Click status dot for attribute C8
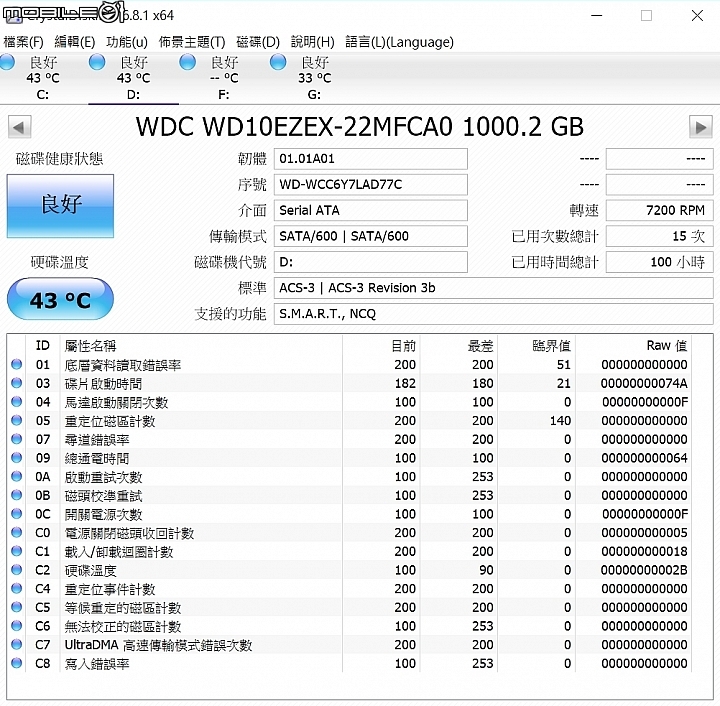720x706 pixels. (17, 663)
